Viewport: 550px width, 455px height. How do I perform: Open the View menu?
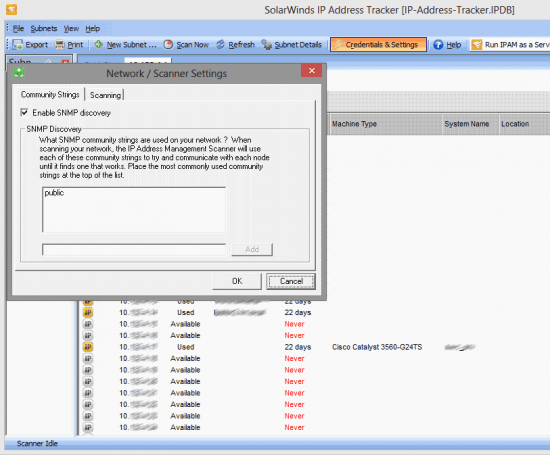pyautogui.click(x=71, y=28)
